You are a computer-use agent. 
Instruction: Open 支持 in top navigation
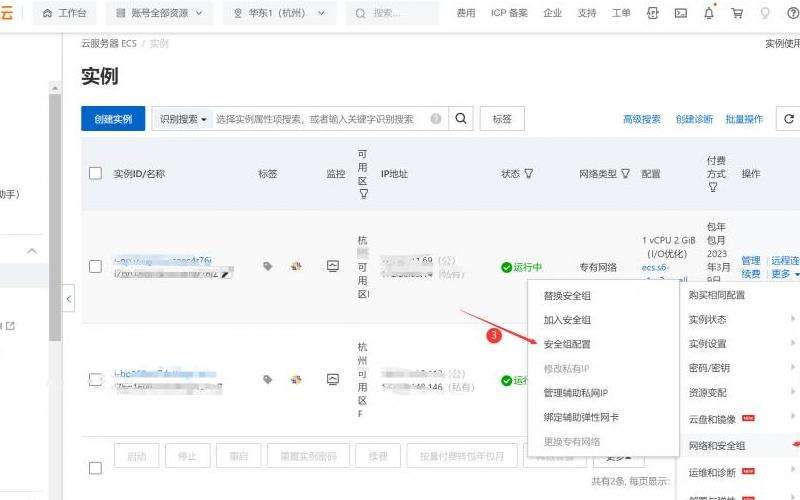587,13
